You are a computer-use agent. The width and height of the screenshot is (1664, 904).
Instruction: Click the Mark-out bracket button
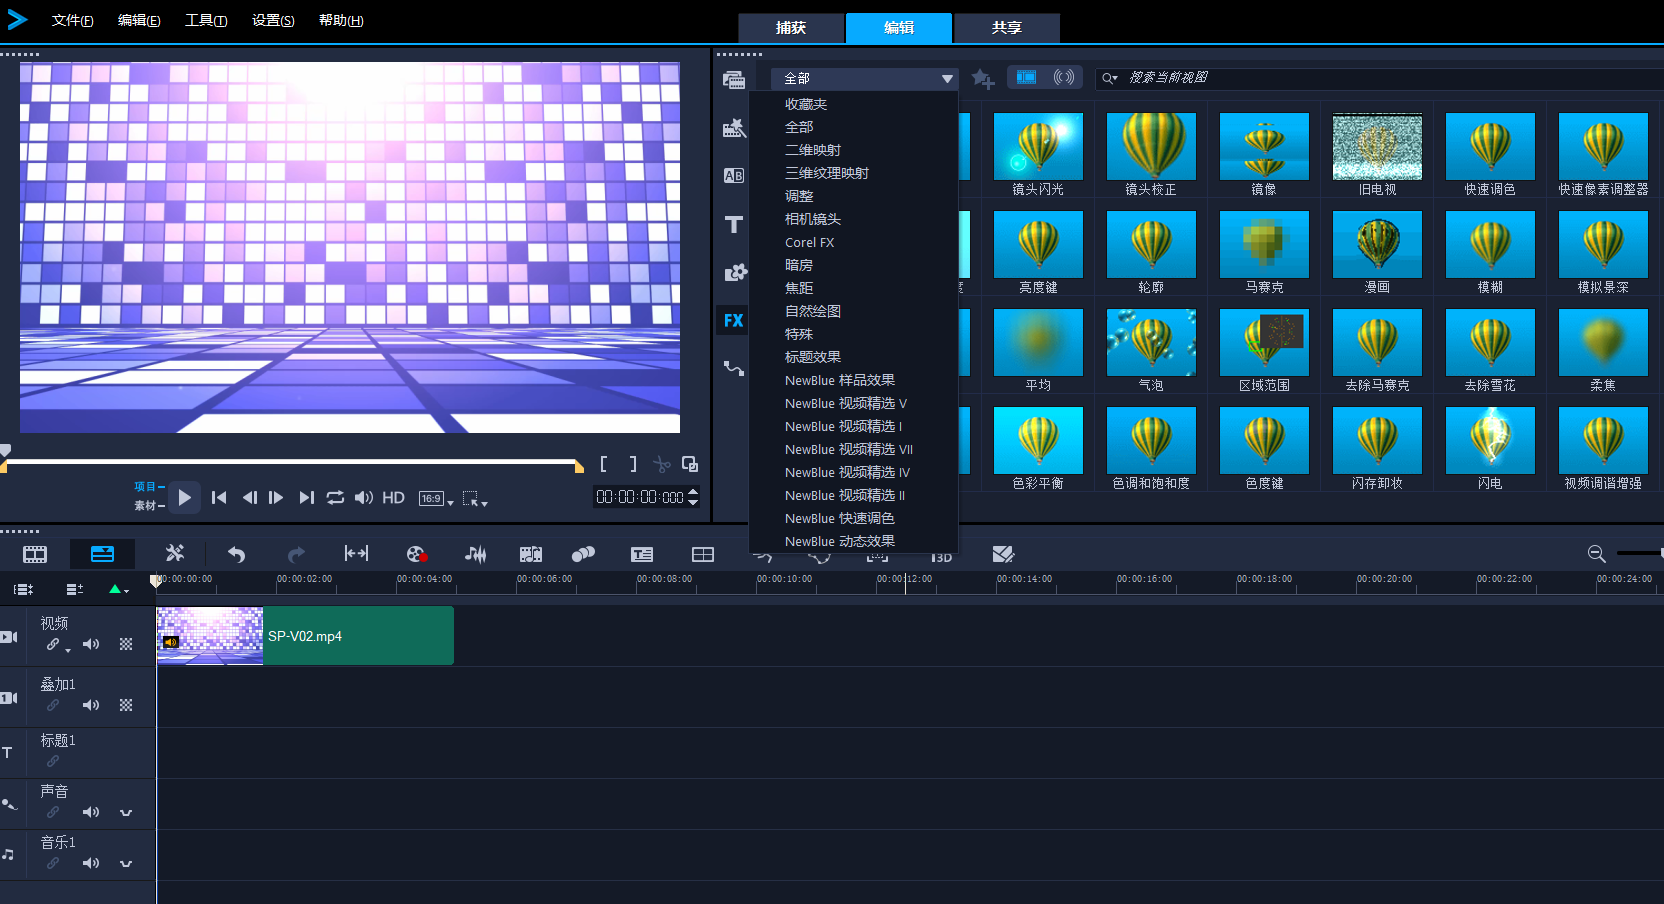pyautogui.click(x=632, y=464)
